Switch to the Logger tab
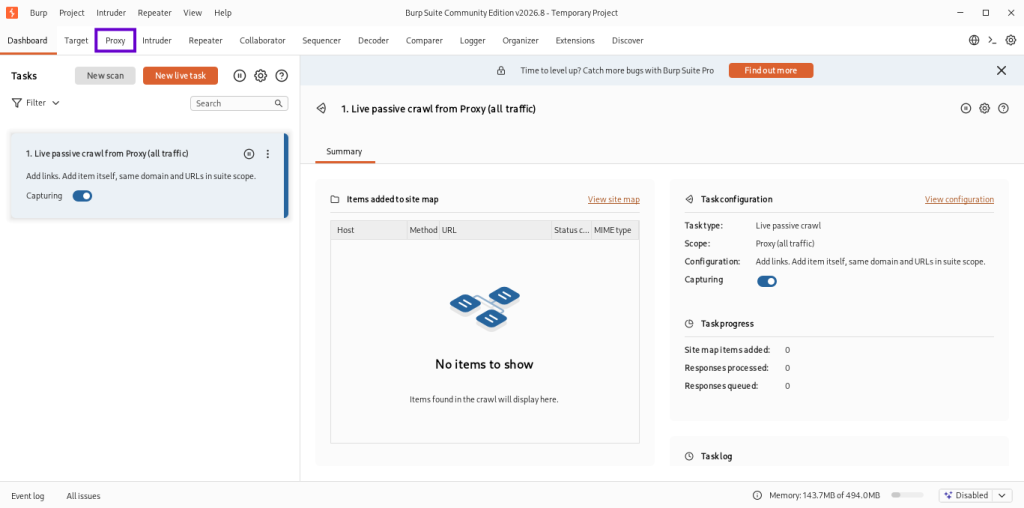This screenshot has width=1024, height=508. [x=472, y=40]
